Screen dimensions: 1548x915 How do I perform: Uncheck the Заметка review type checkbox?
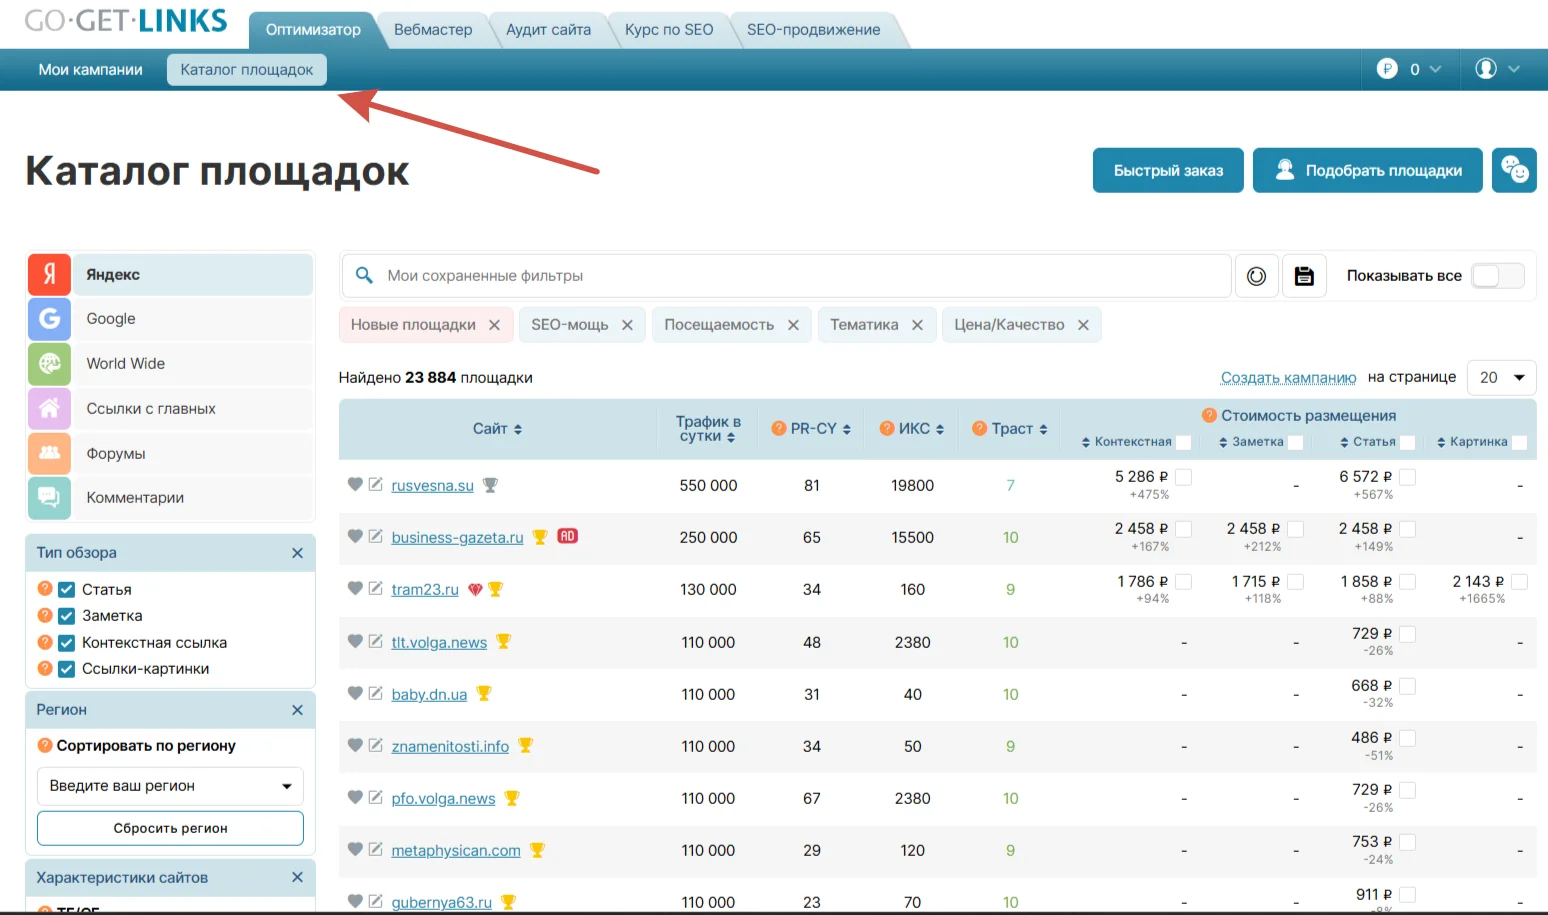tap(67, 616)
